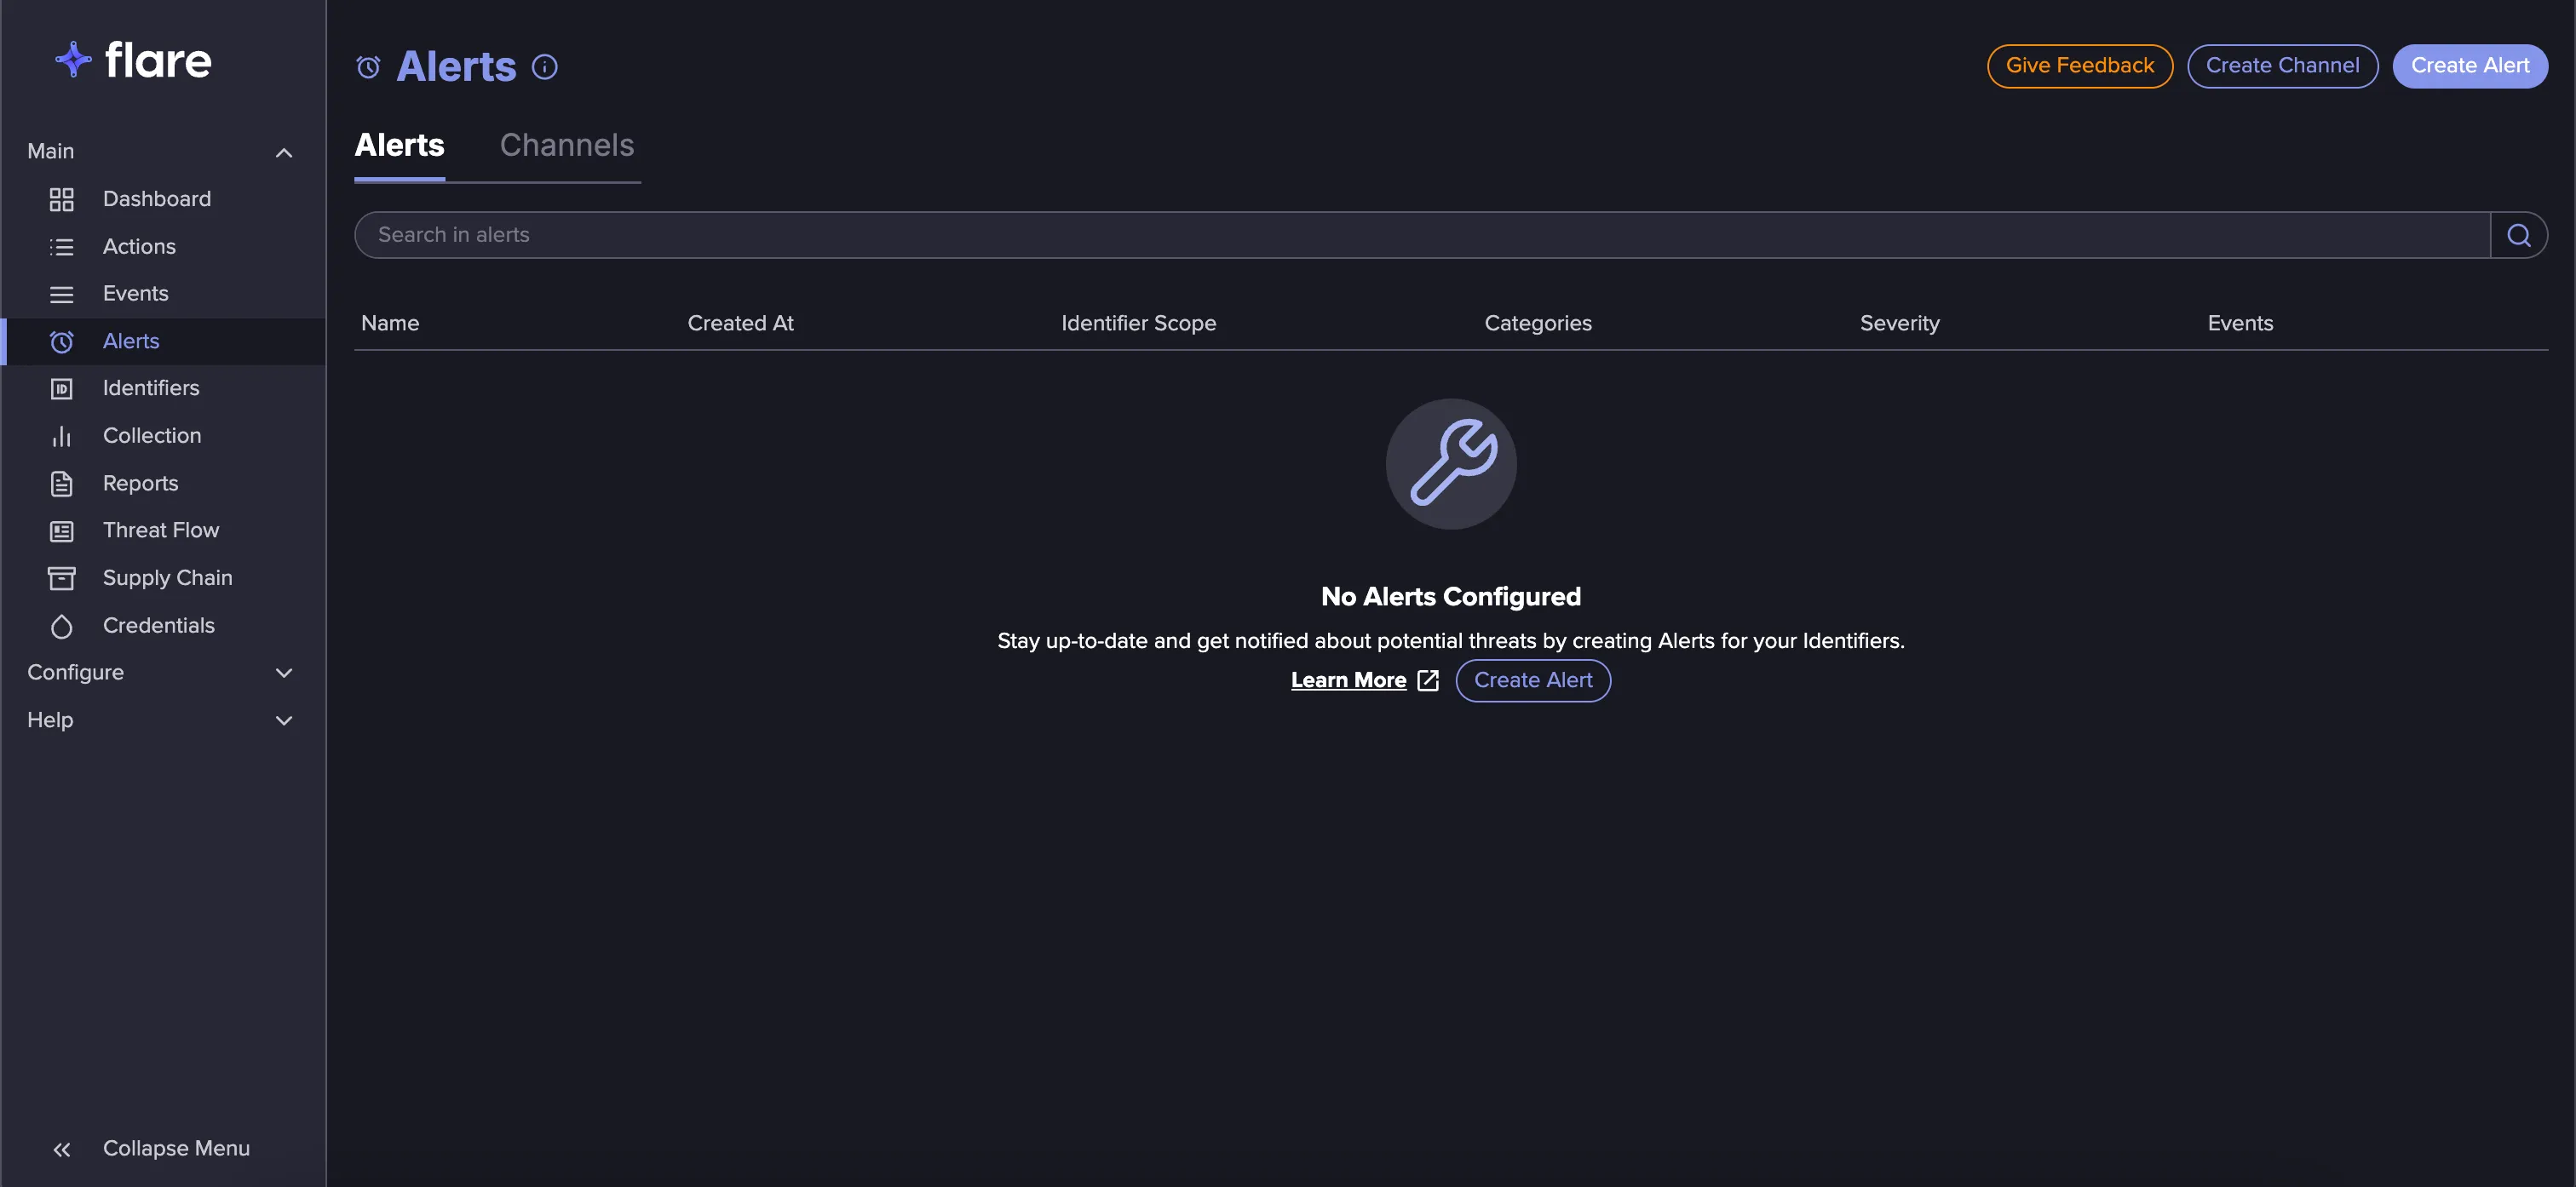Click the Events lines icon
Image resolution: width=2576 pixels, height=1187 pixels.
(x=62, y=294)
